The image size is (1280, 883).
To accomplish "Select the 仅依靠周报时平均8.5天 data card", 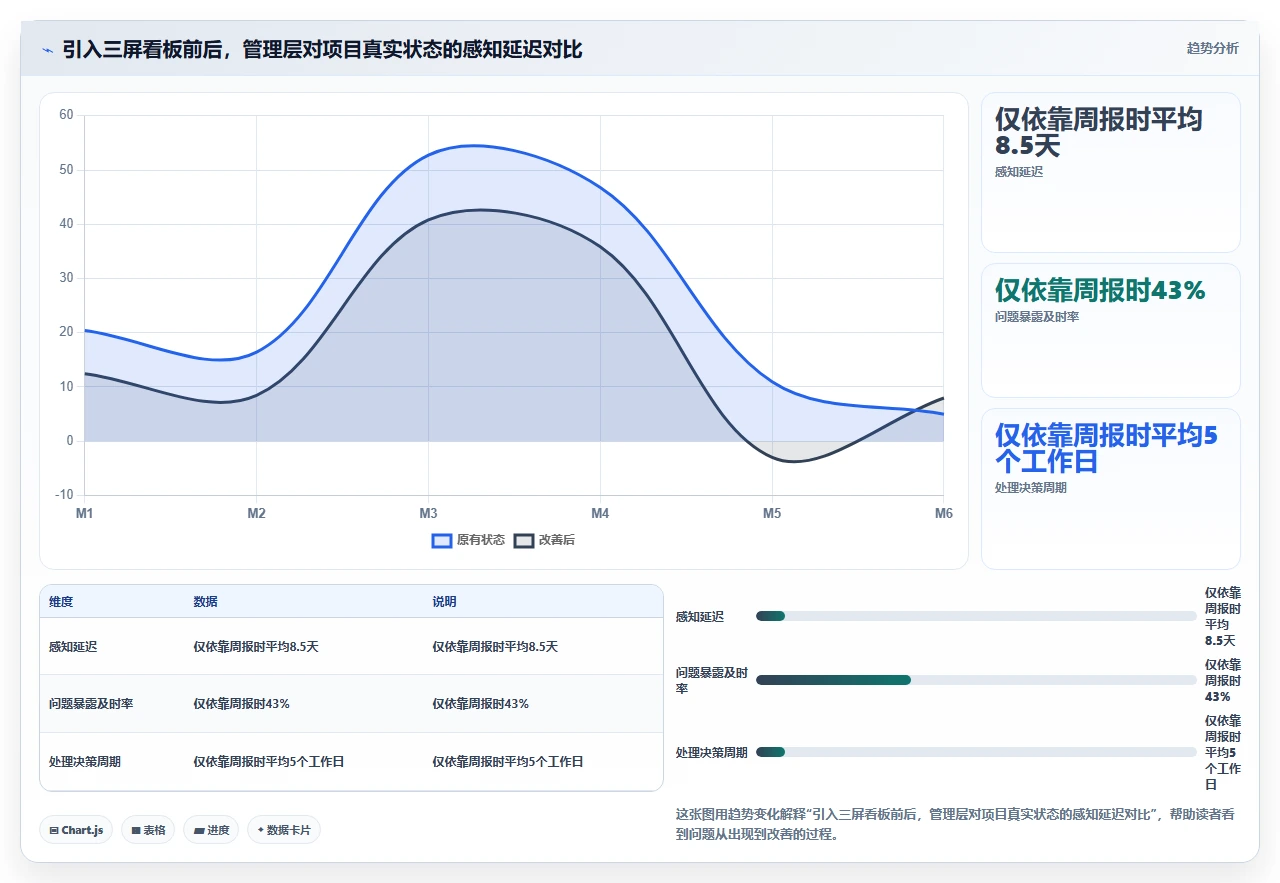I will click(x=1110, y=172).
